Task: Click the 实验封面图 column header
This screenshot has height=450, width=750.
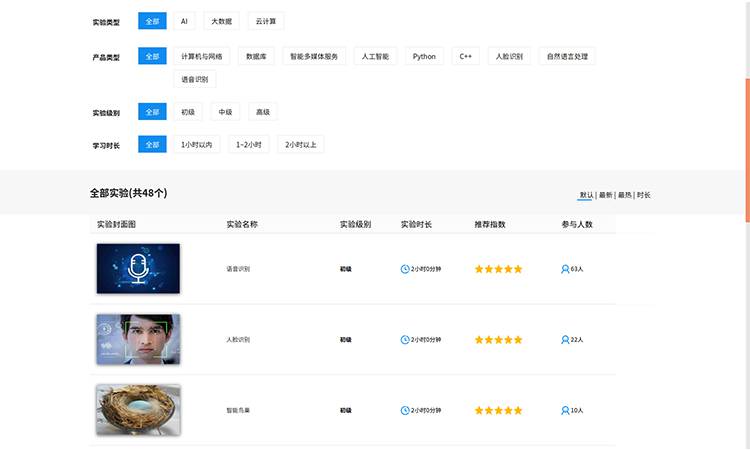Action: pyautogui.click(x=116, y=224)
